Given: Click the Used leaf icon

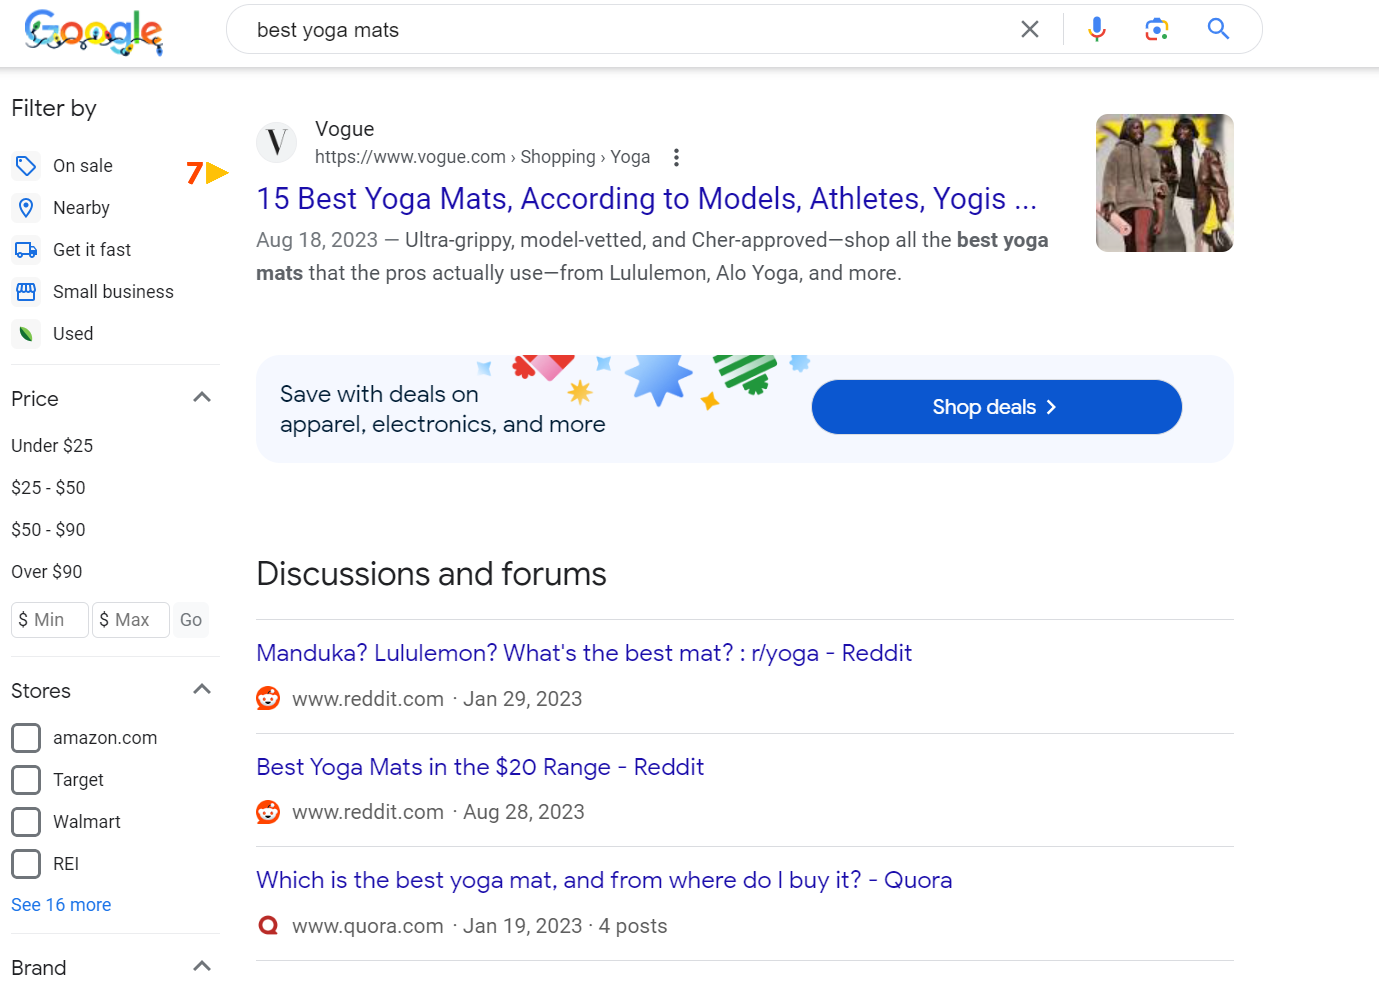Looking at the screenshot, I should (x=26, y=334).
